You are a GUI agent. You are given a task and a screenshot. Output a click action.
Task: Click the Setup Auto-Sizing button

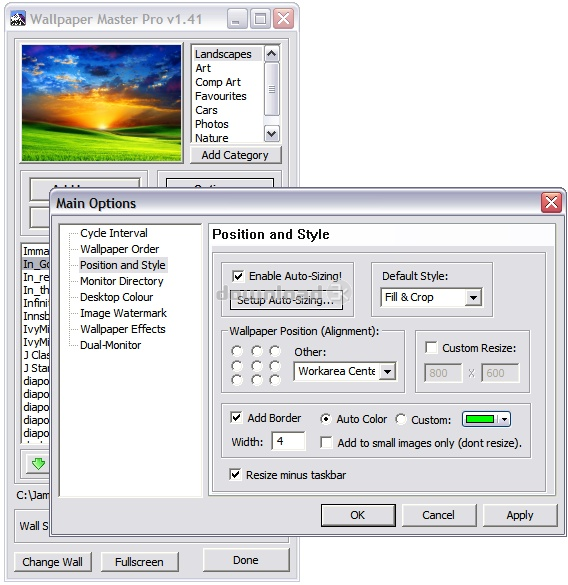pos(286,300)
